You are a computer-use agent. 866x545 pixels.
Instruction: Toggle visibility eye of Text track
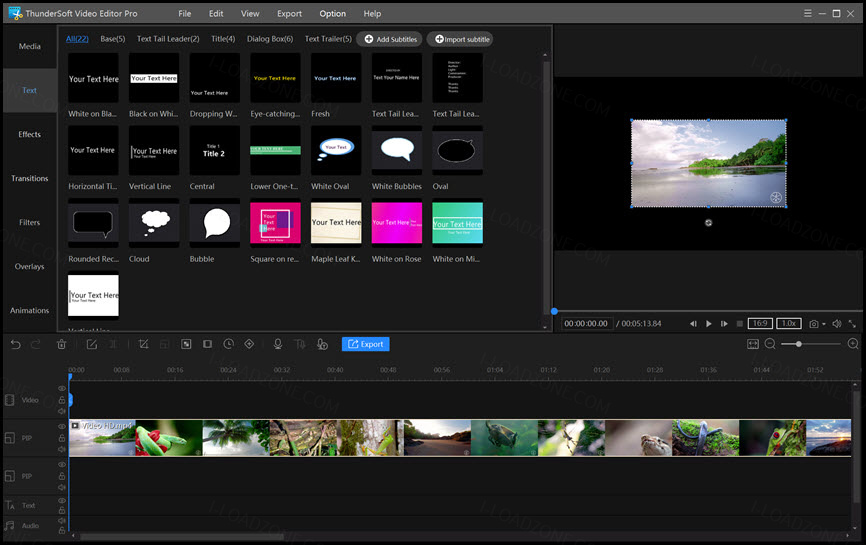pos(62,501)
